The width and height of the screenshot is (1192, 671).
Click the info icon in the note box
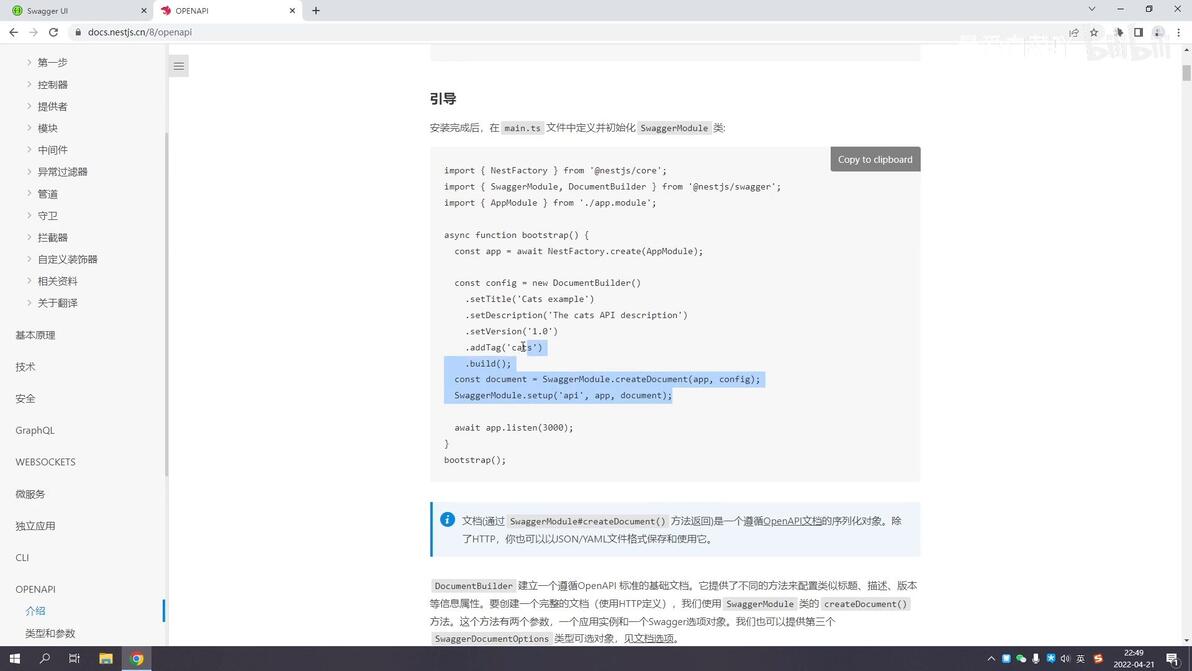click(447, 520)
